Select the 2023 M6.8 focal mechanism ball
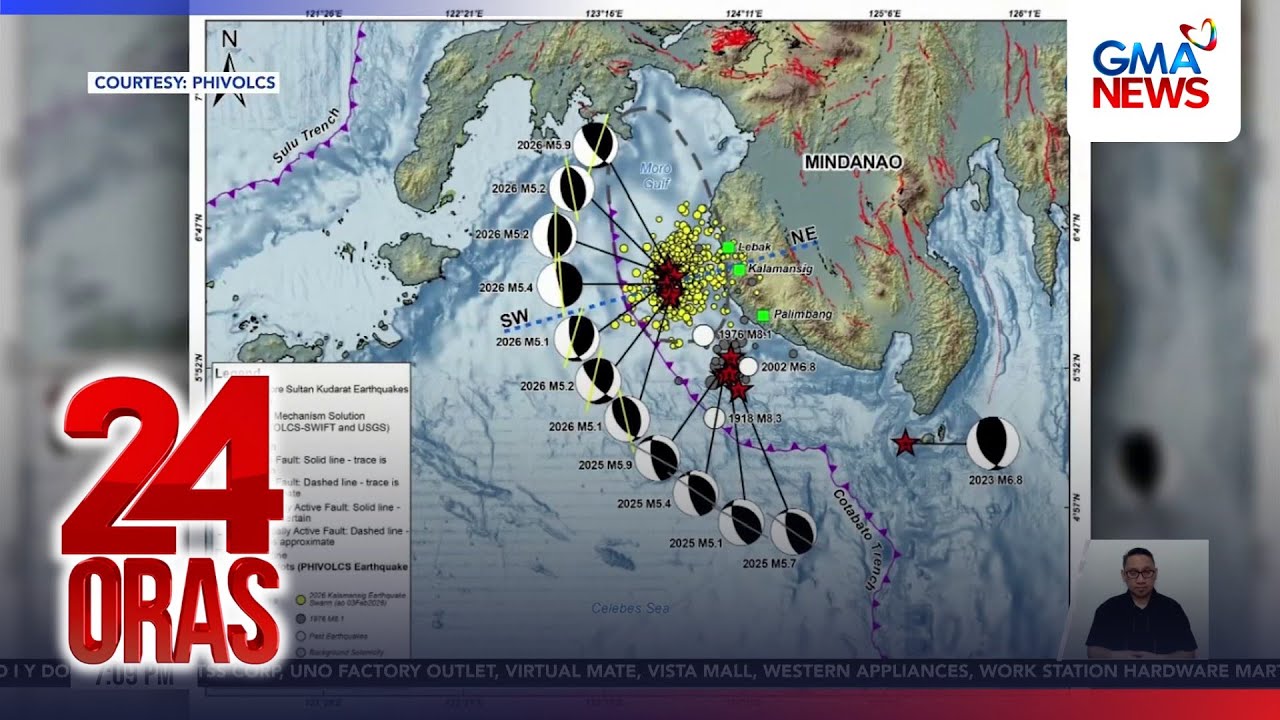 [993, 443]
